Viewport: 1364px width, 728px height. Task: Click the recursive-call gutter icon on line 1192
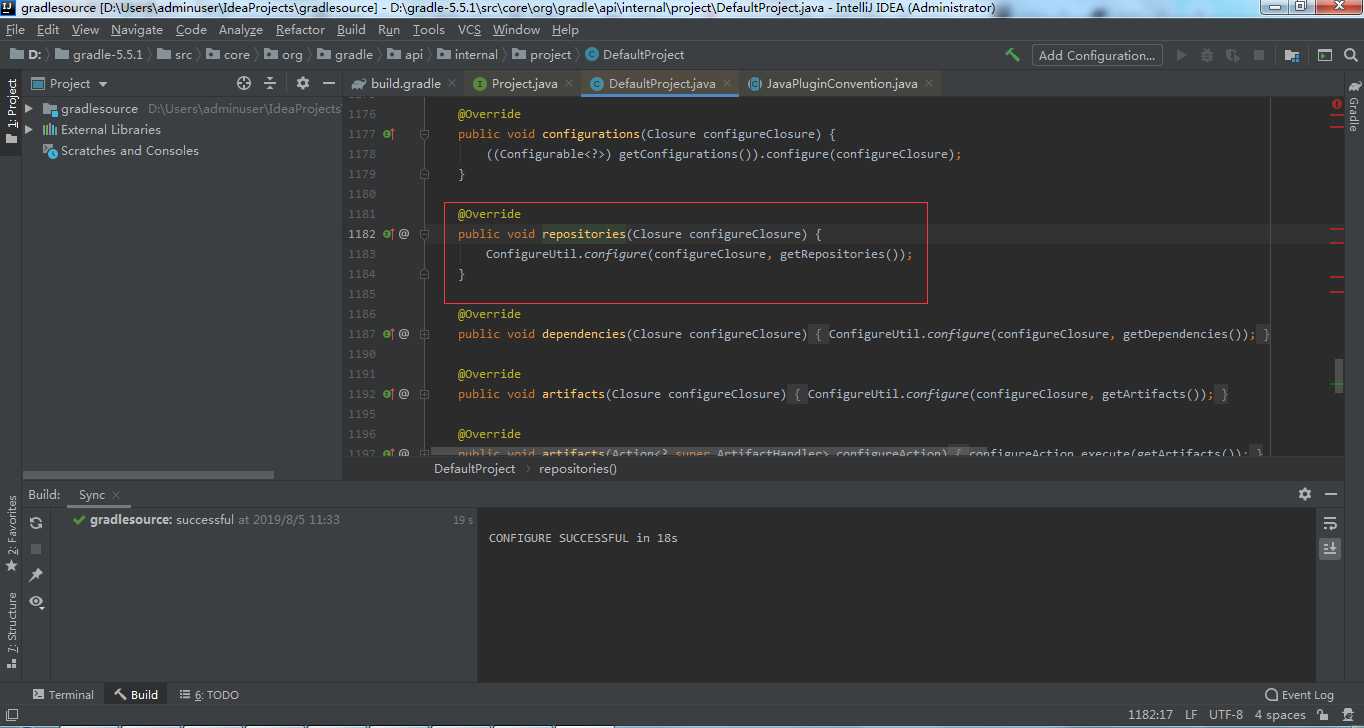404,394
